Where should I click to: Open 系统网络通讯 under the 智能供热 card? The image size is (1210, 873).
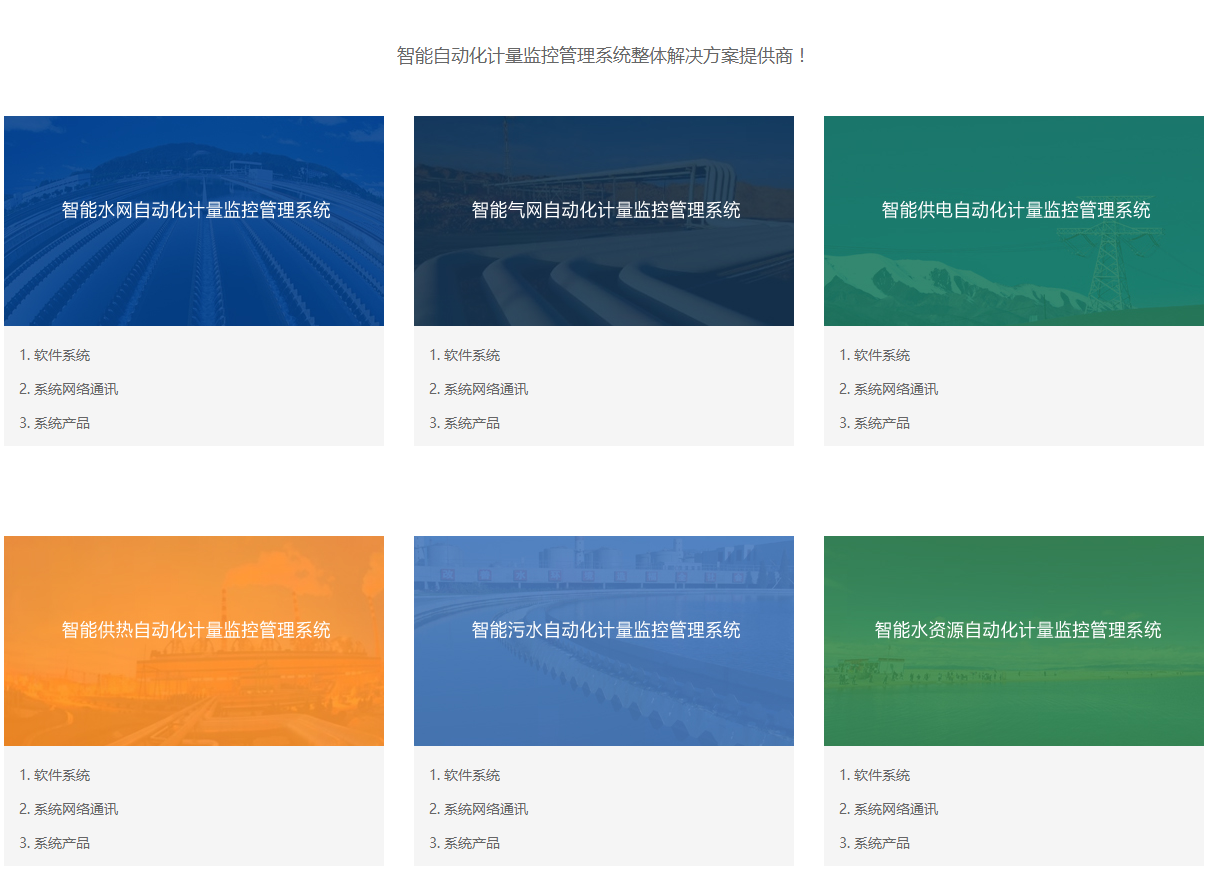(x=69, y=809)
